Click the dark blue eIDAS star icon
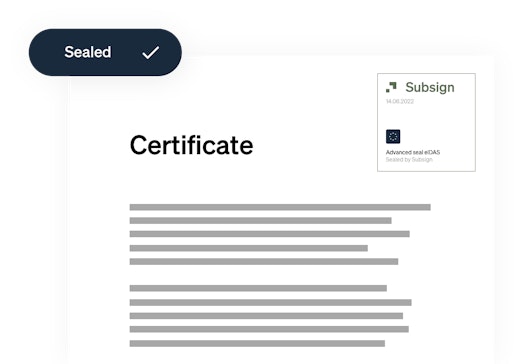The image size is (515, 364). click(x=393, y=137)
